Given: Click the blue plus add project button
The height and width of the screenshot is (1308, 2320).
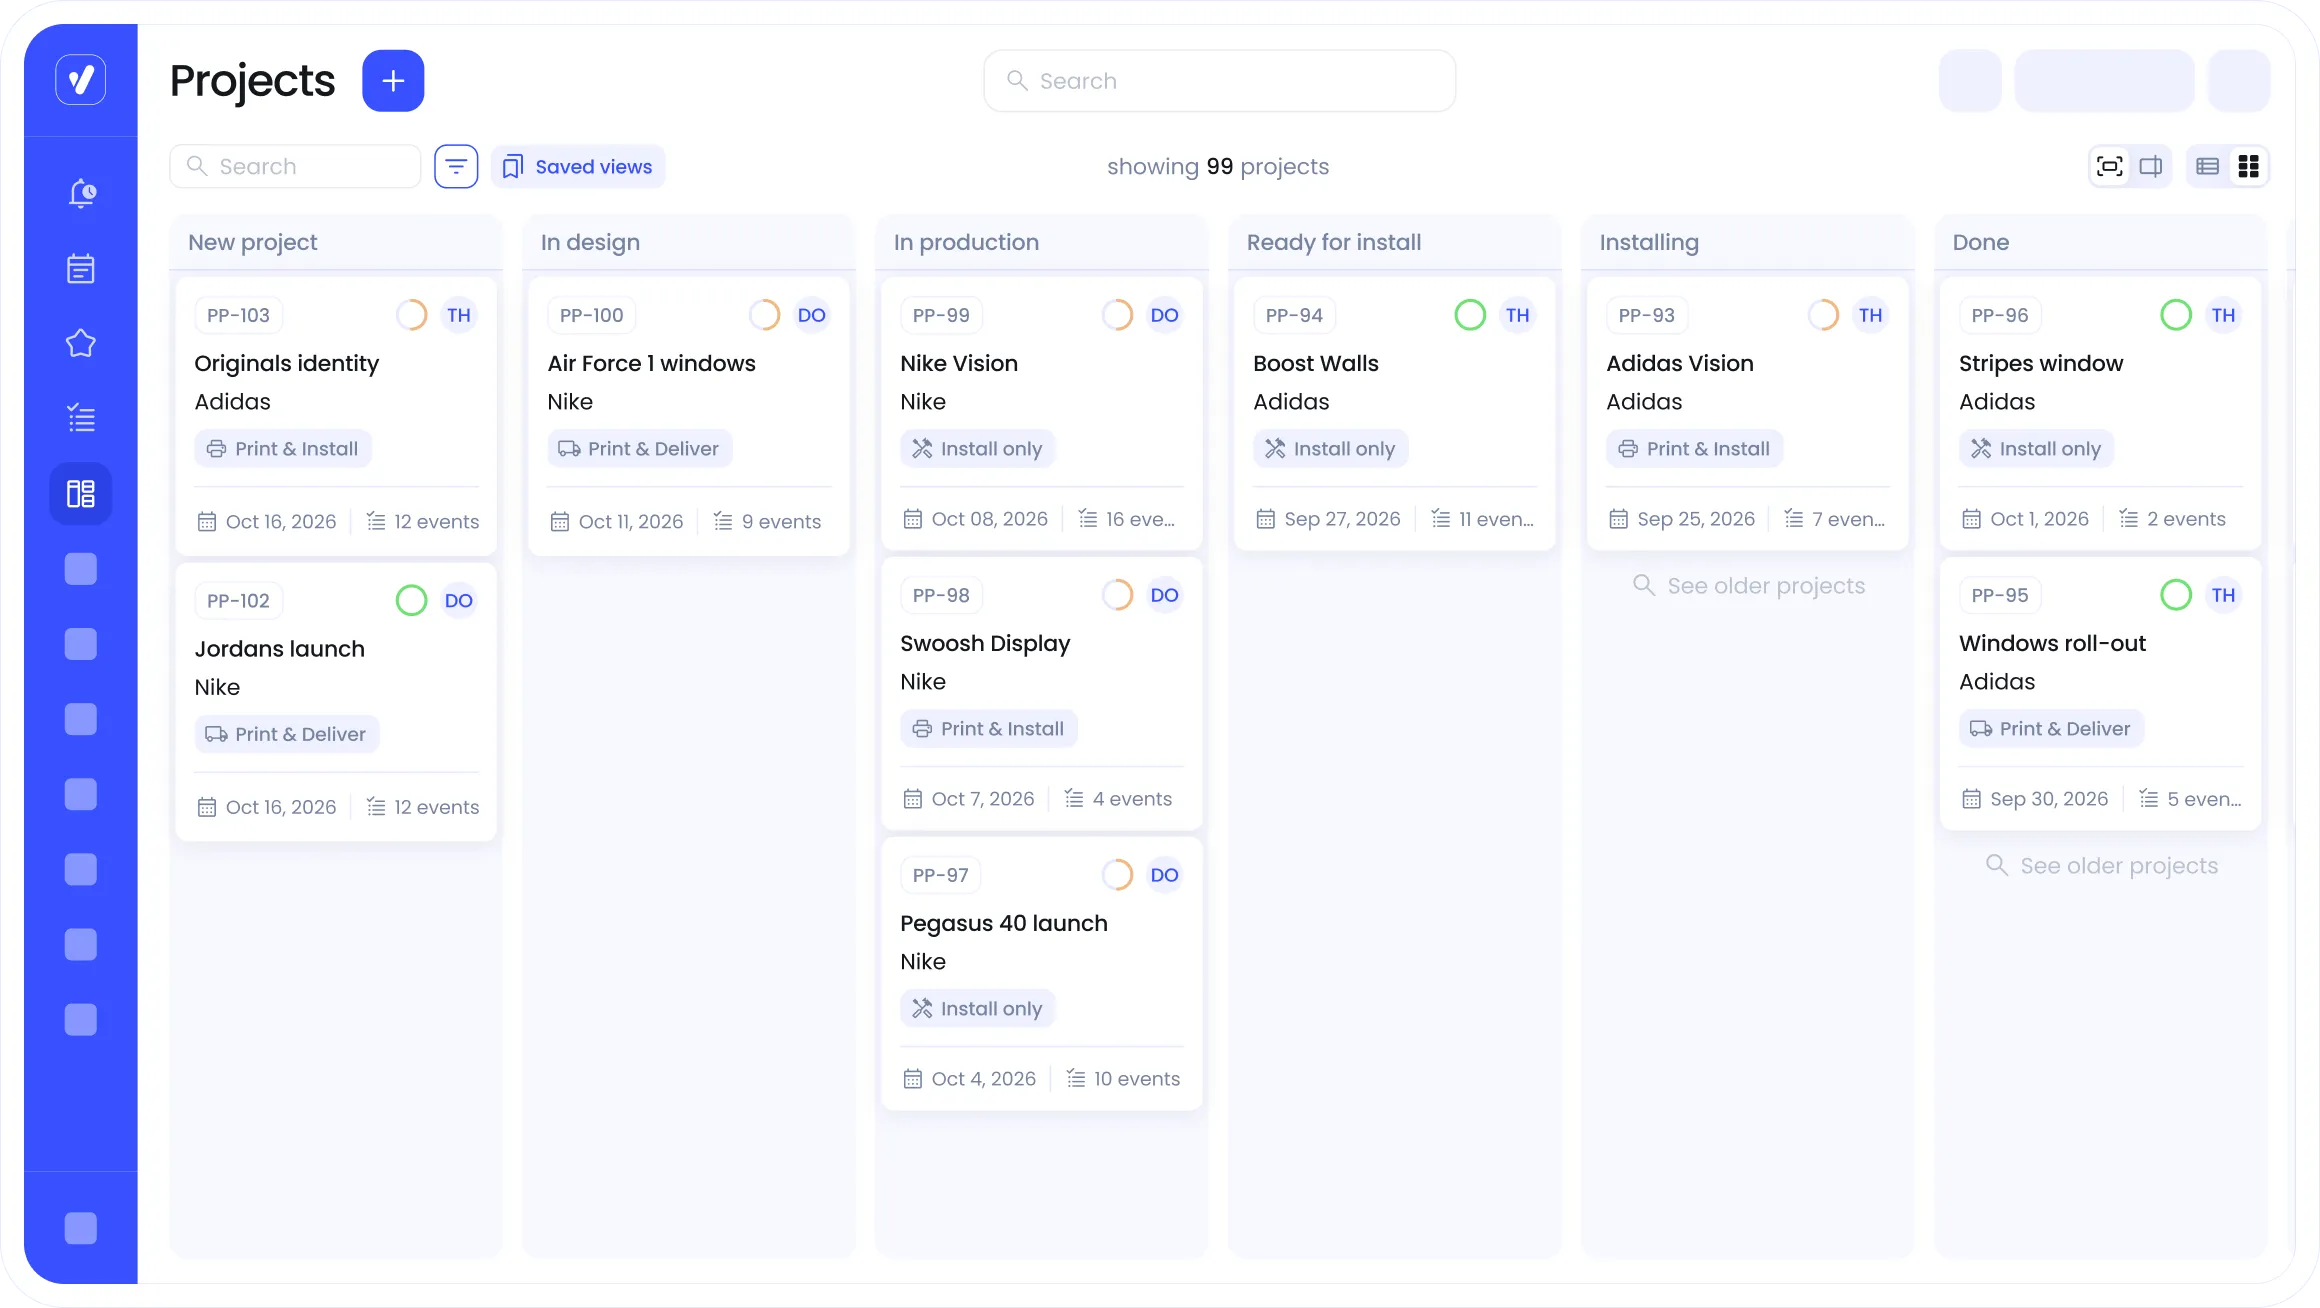Looking at the screenshot, I should click(x=393, y=81).
